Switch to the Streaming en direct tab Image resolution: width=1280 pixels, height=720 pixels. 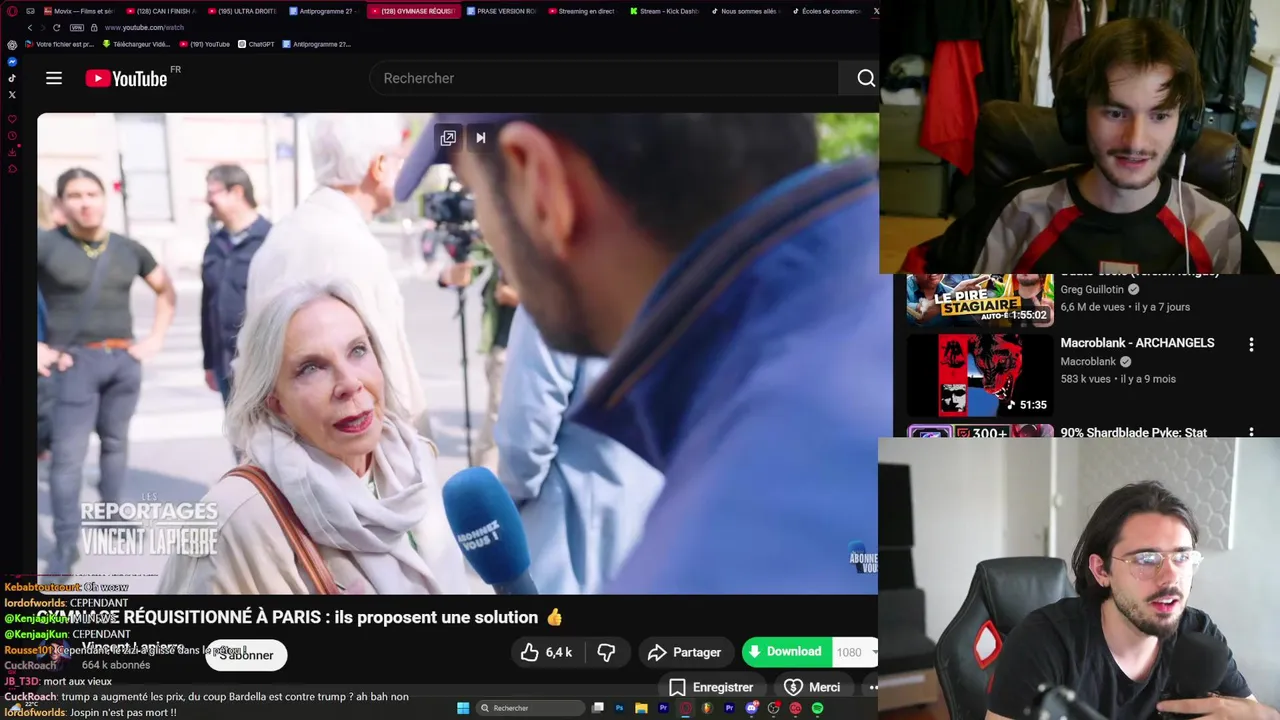tap(581, 11)
